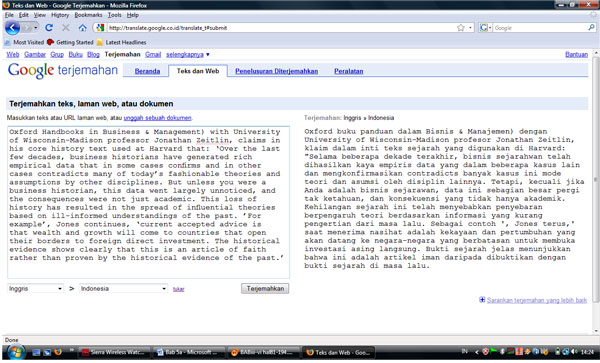Follow the Web link in the Google bar
600x363 pixels.
click(13, 54)
